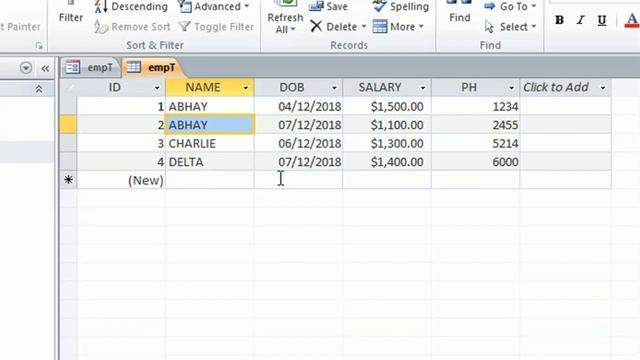Click the salary $1,300.00 cell
The width and height of the screenshot is (640, 360).
point(387,143)
